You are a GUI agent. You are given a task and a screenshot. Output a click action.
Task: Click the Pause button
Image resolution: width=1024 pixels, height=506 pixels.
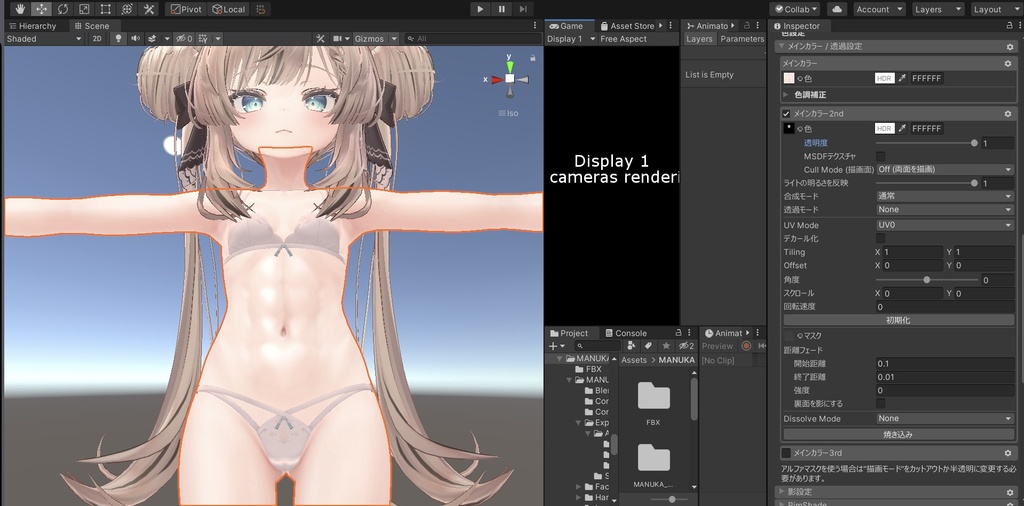pyautogui.click(x=502, y=9)
